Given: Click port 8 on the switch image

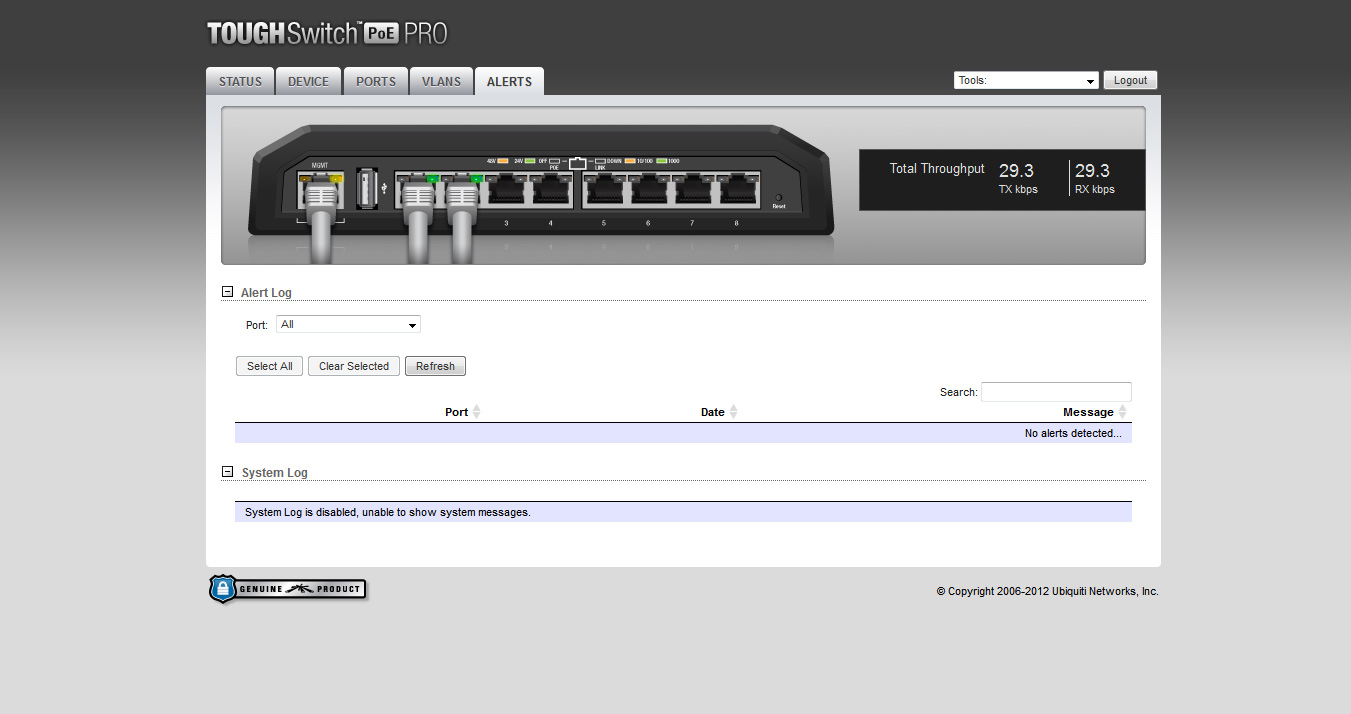Looking at the screenshot, I should (x=736, y=189).
